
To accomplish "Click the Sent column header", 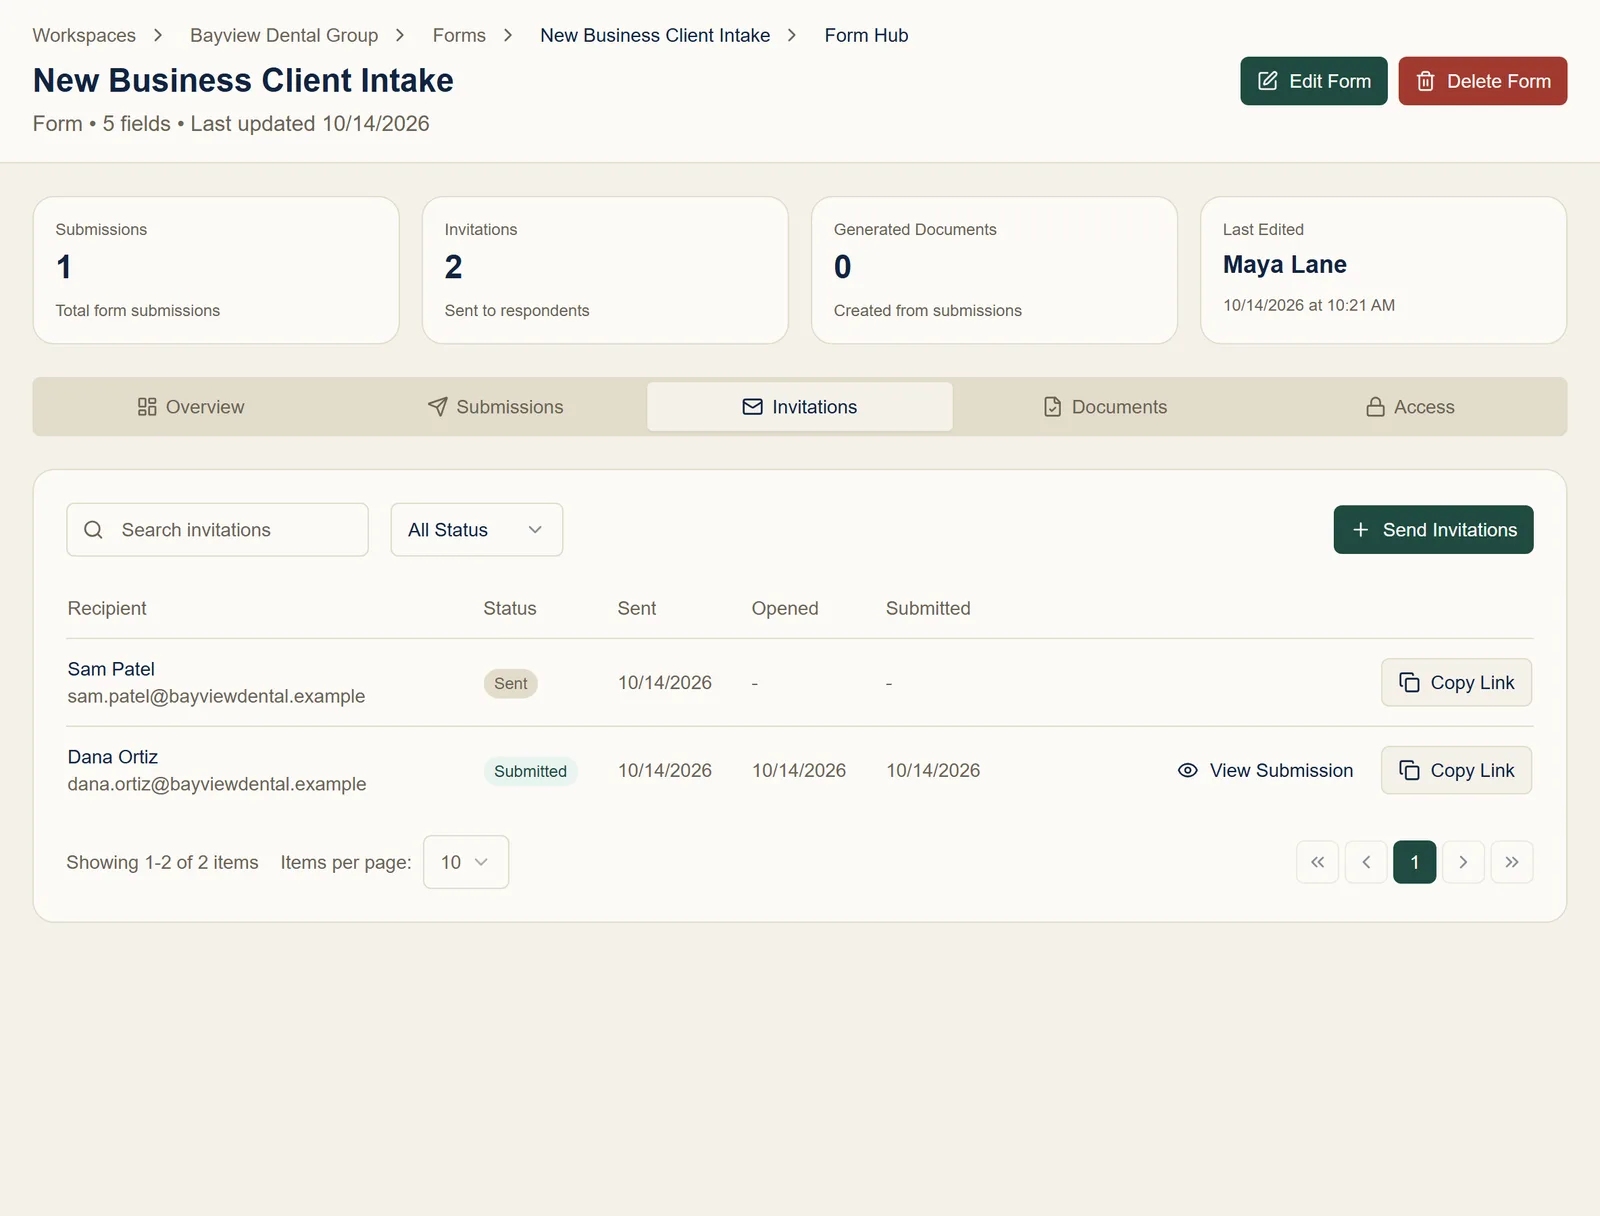I will [637, 608].
